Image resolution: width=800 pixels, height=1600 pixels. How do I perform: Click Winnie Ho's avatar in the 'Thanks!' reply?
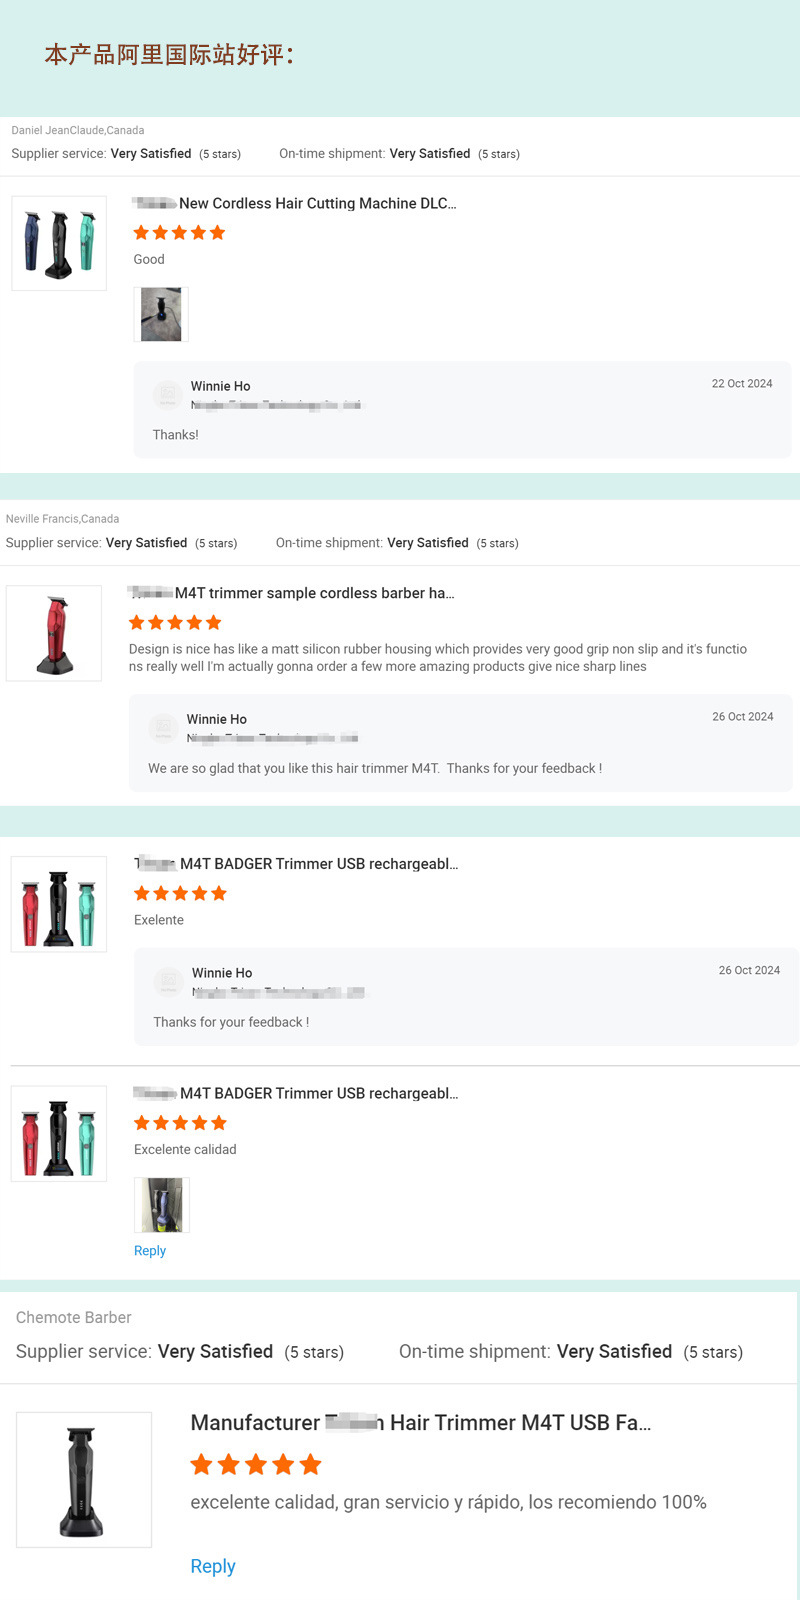tap(167, 395)
